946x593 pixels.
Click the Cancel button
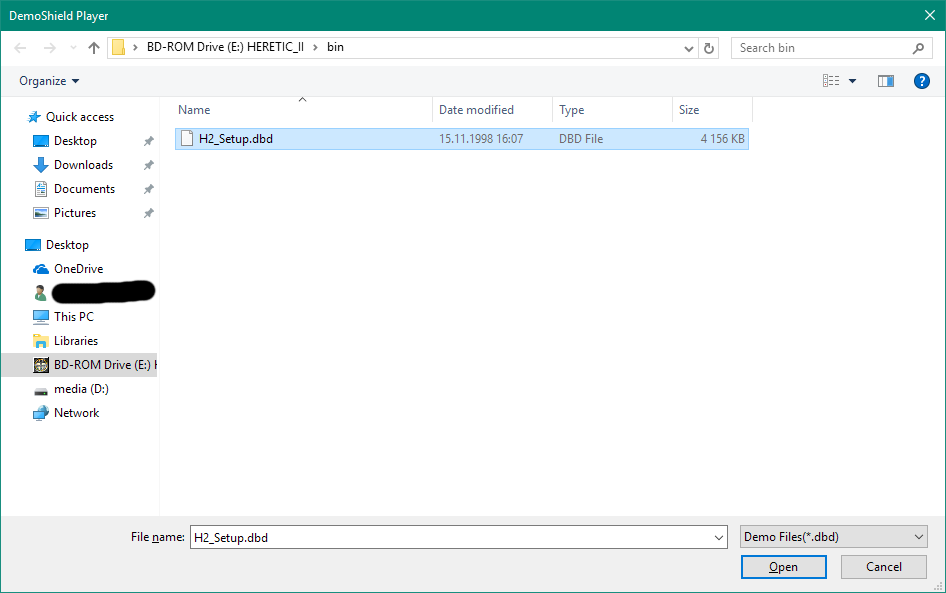[x=884, y=567]
